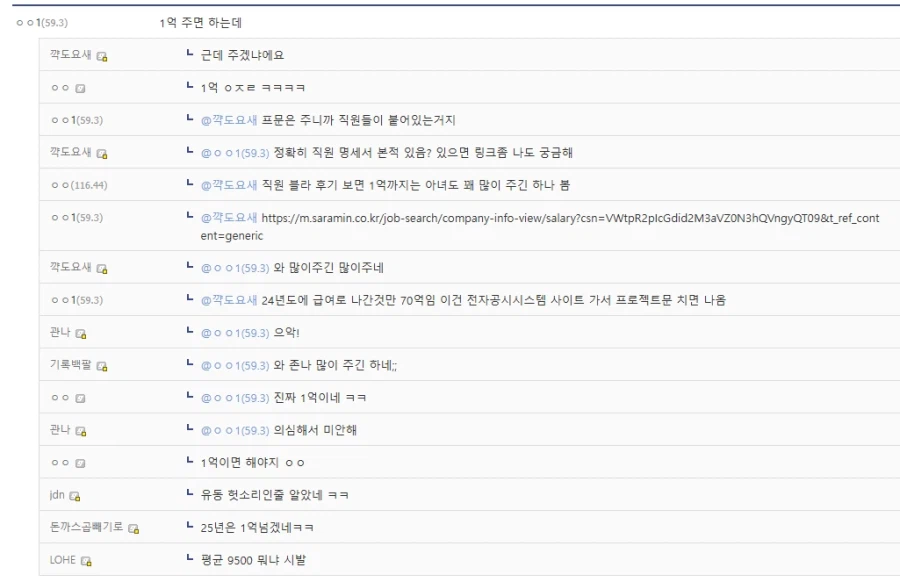Click gallog icon beside ㅇㅇ in '1억이면 해야지' row
The image size is (900, 582).
point(76,463)
